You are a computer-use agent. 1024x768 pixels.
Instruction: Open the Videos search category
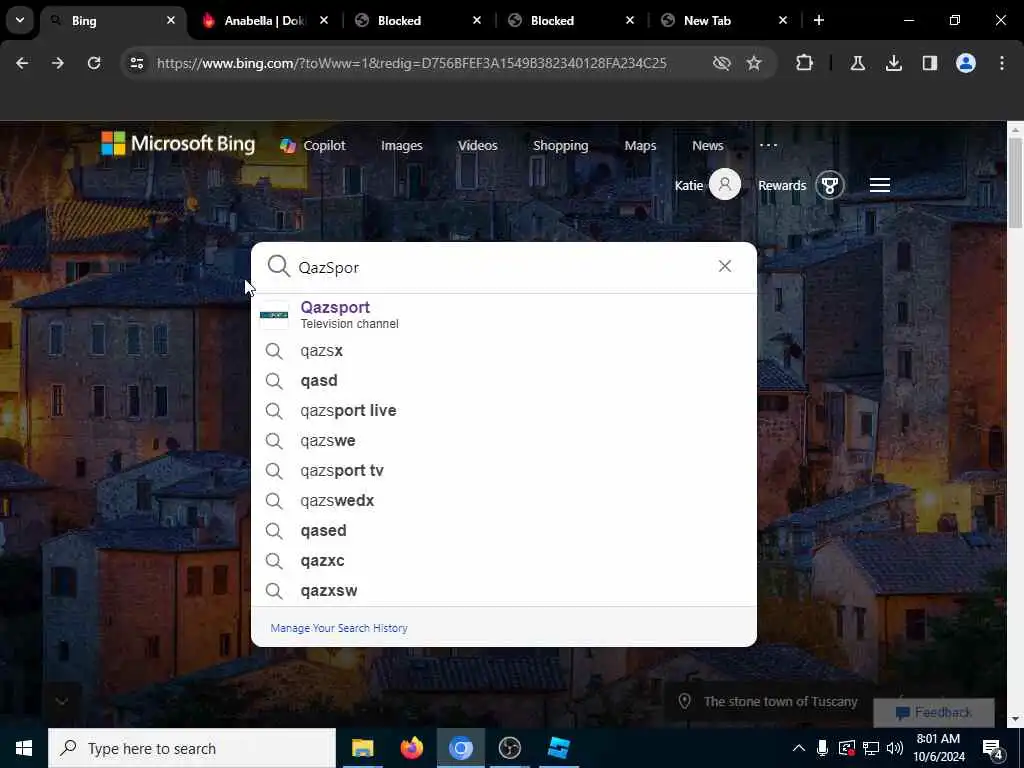point(477,146)
